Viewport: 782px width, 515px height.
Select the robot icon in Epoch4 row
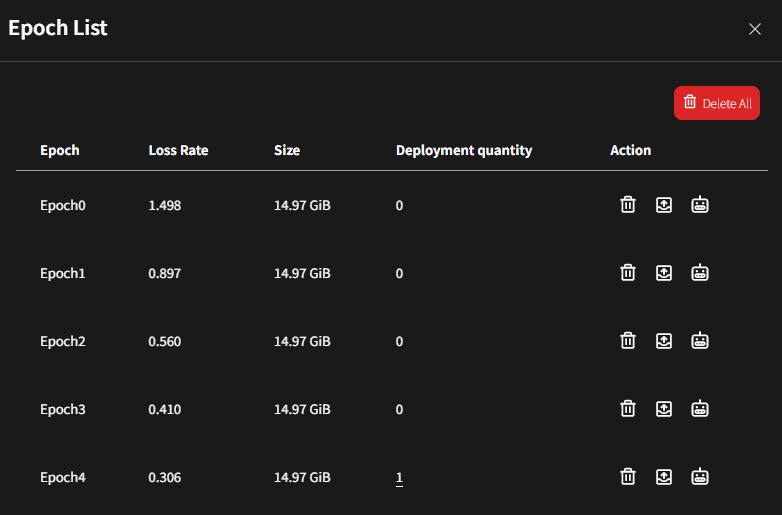[x=700, y=477]
